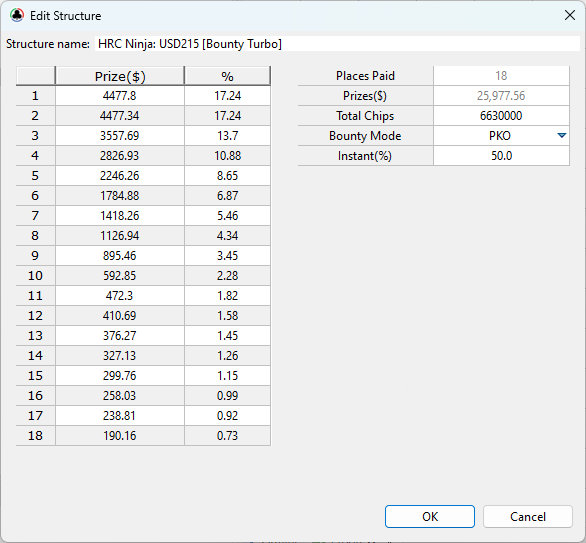The width and height of the screenshot is (586, 543).
Task: Edit the Structure name text field
Action: click(337, 44)
